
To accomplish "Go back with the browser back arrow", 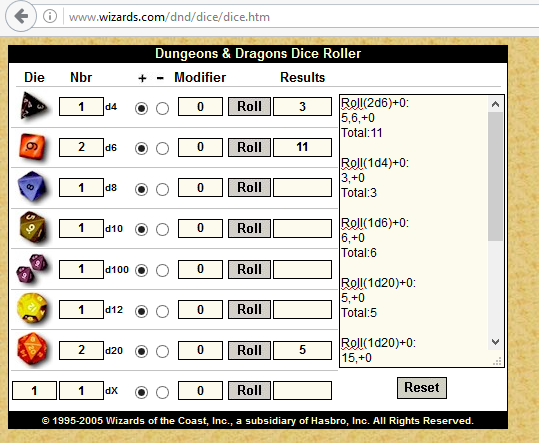I will pyautogui.click(x=21, y=16).
